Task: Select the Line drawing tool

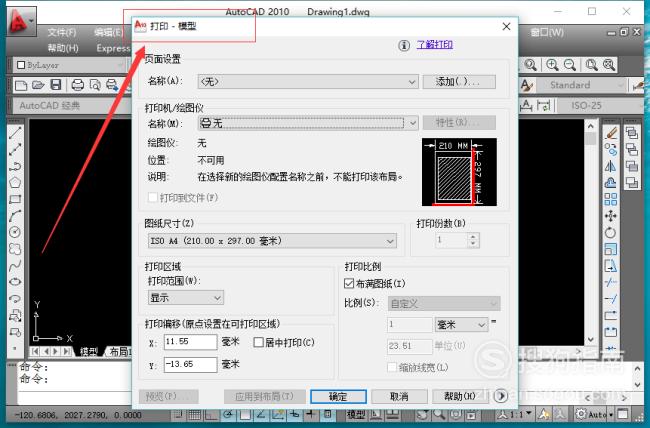Action: click(15, 133)
